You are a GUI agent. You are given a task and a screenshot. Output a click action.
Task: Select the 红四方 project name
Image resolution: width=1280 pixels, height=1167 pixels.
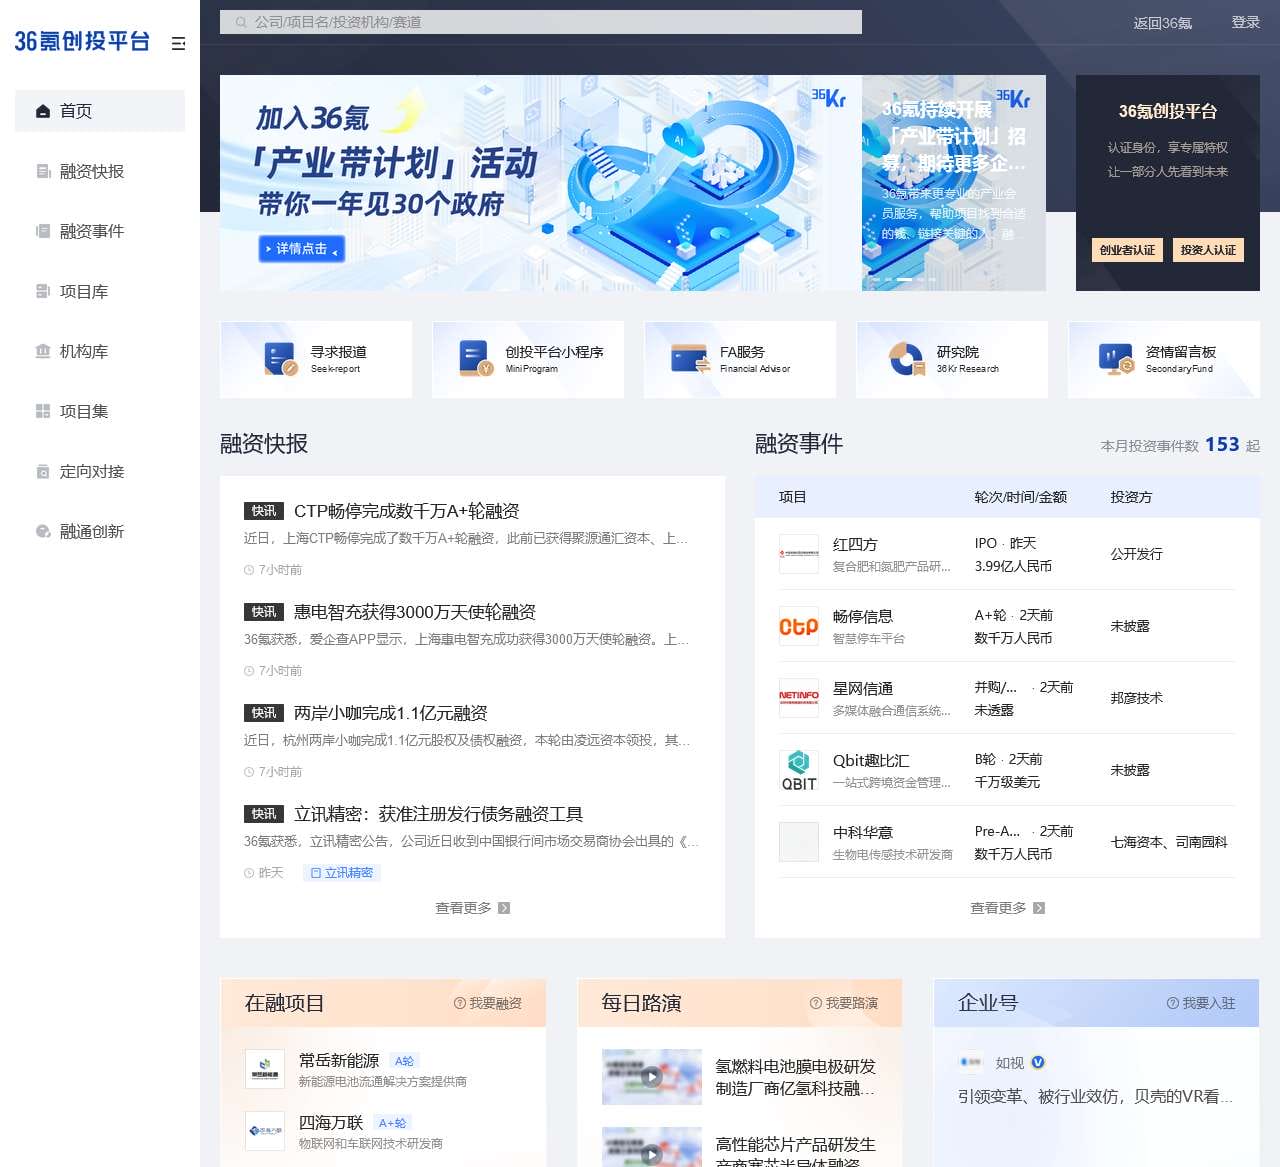click(x=855, y=544)
